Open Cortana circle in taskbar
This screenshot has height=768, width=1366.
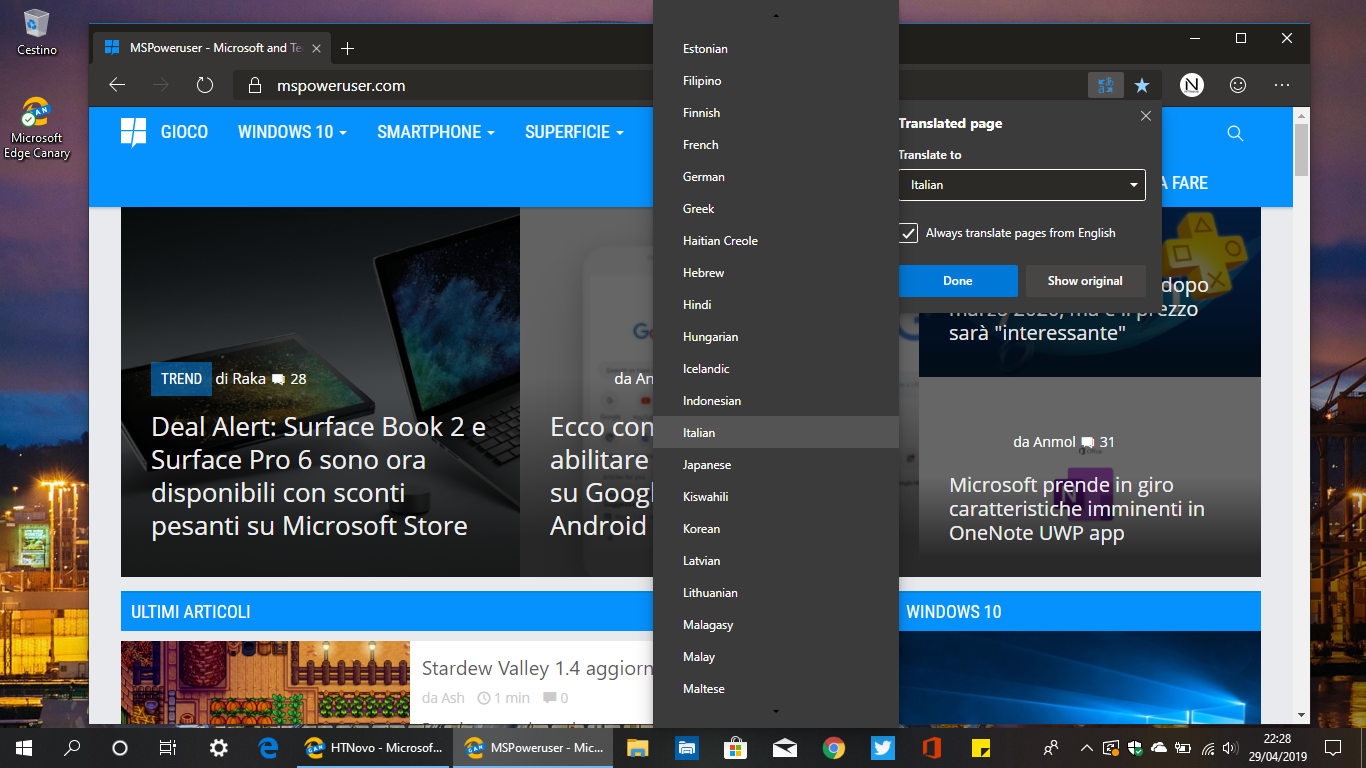point(120,748)
